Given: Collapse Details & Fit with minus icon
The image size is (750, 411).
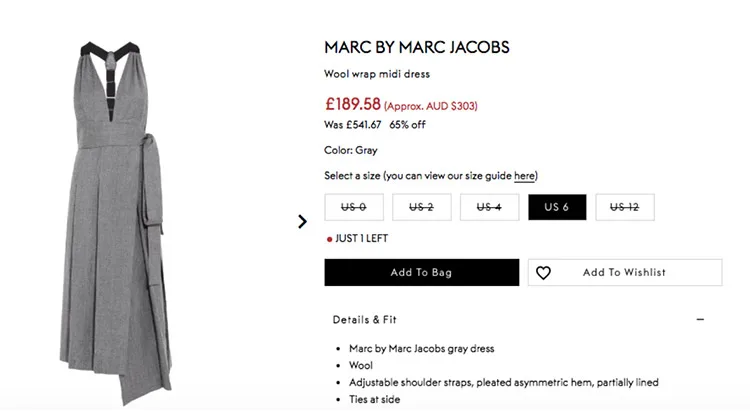Looking at the screenshot, I should (x=700, y=320).
